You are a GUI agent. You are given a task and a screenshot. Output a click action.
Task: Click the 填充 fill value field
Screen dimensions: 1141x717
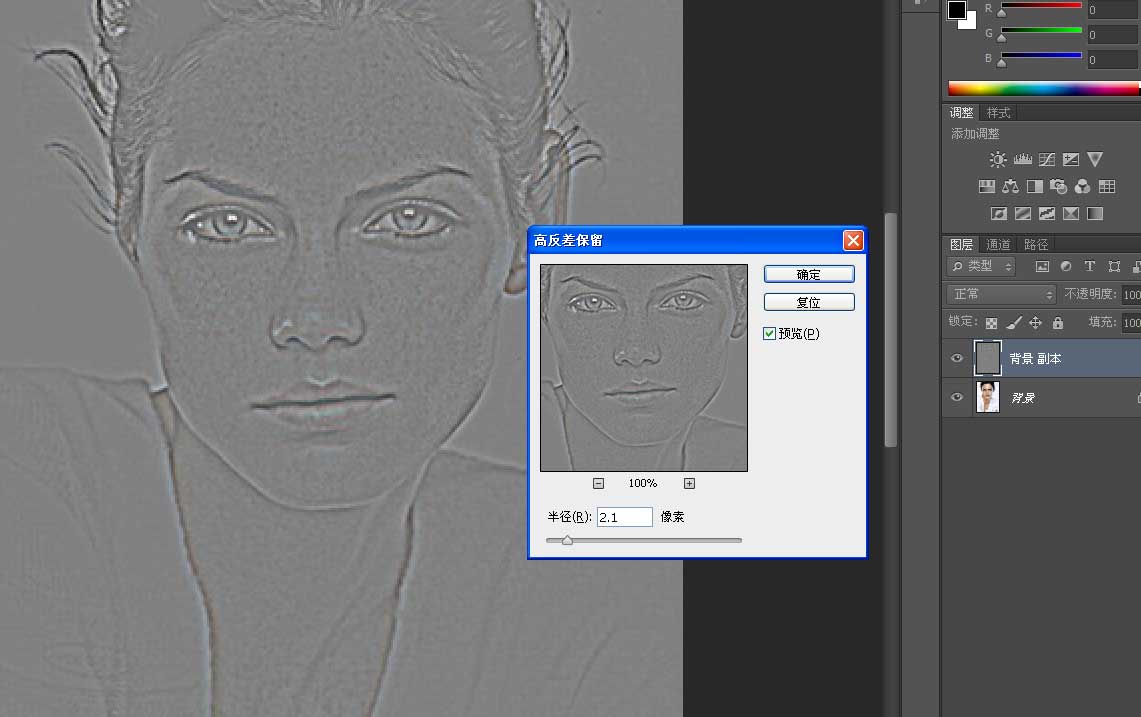pos(1131,322)
